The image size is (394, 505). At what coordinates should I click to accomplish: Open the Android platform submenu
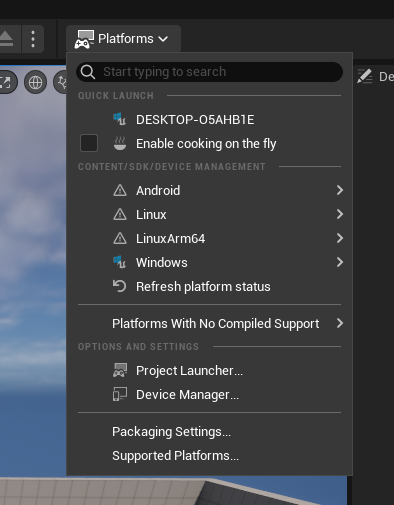(209, 190)
